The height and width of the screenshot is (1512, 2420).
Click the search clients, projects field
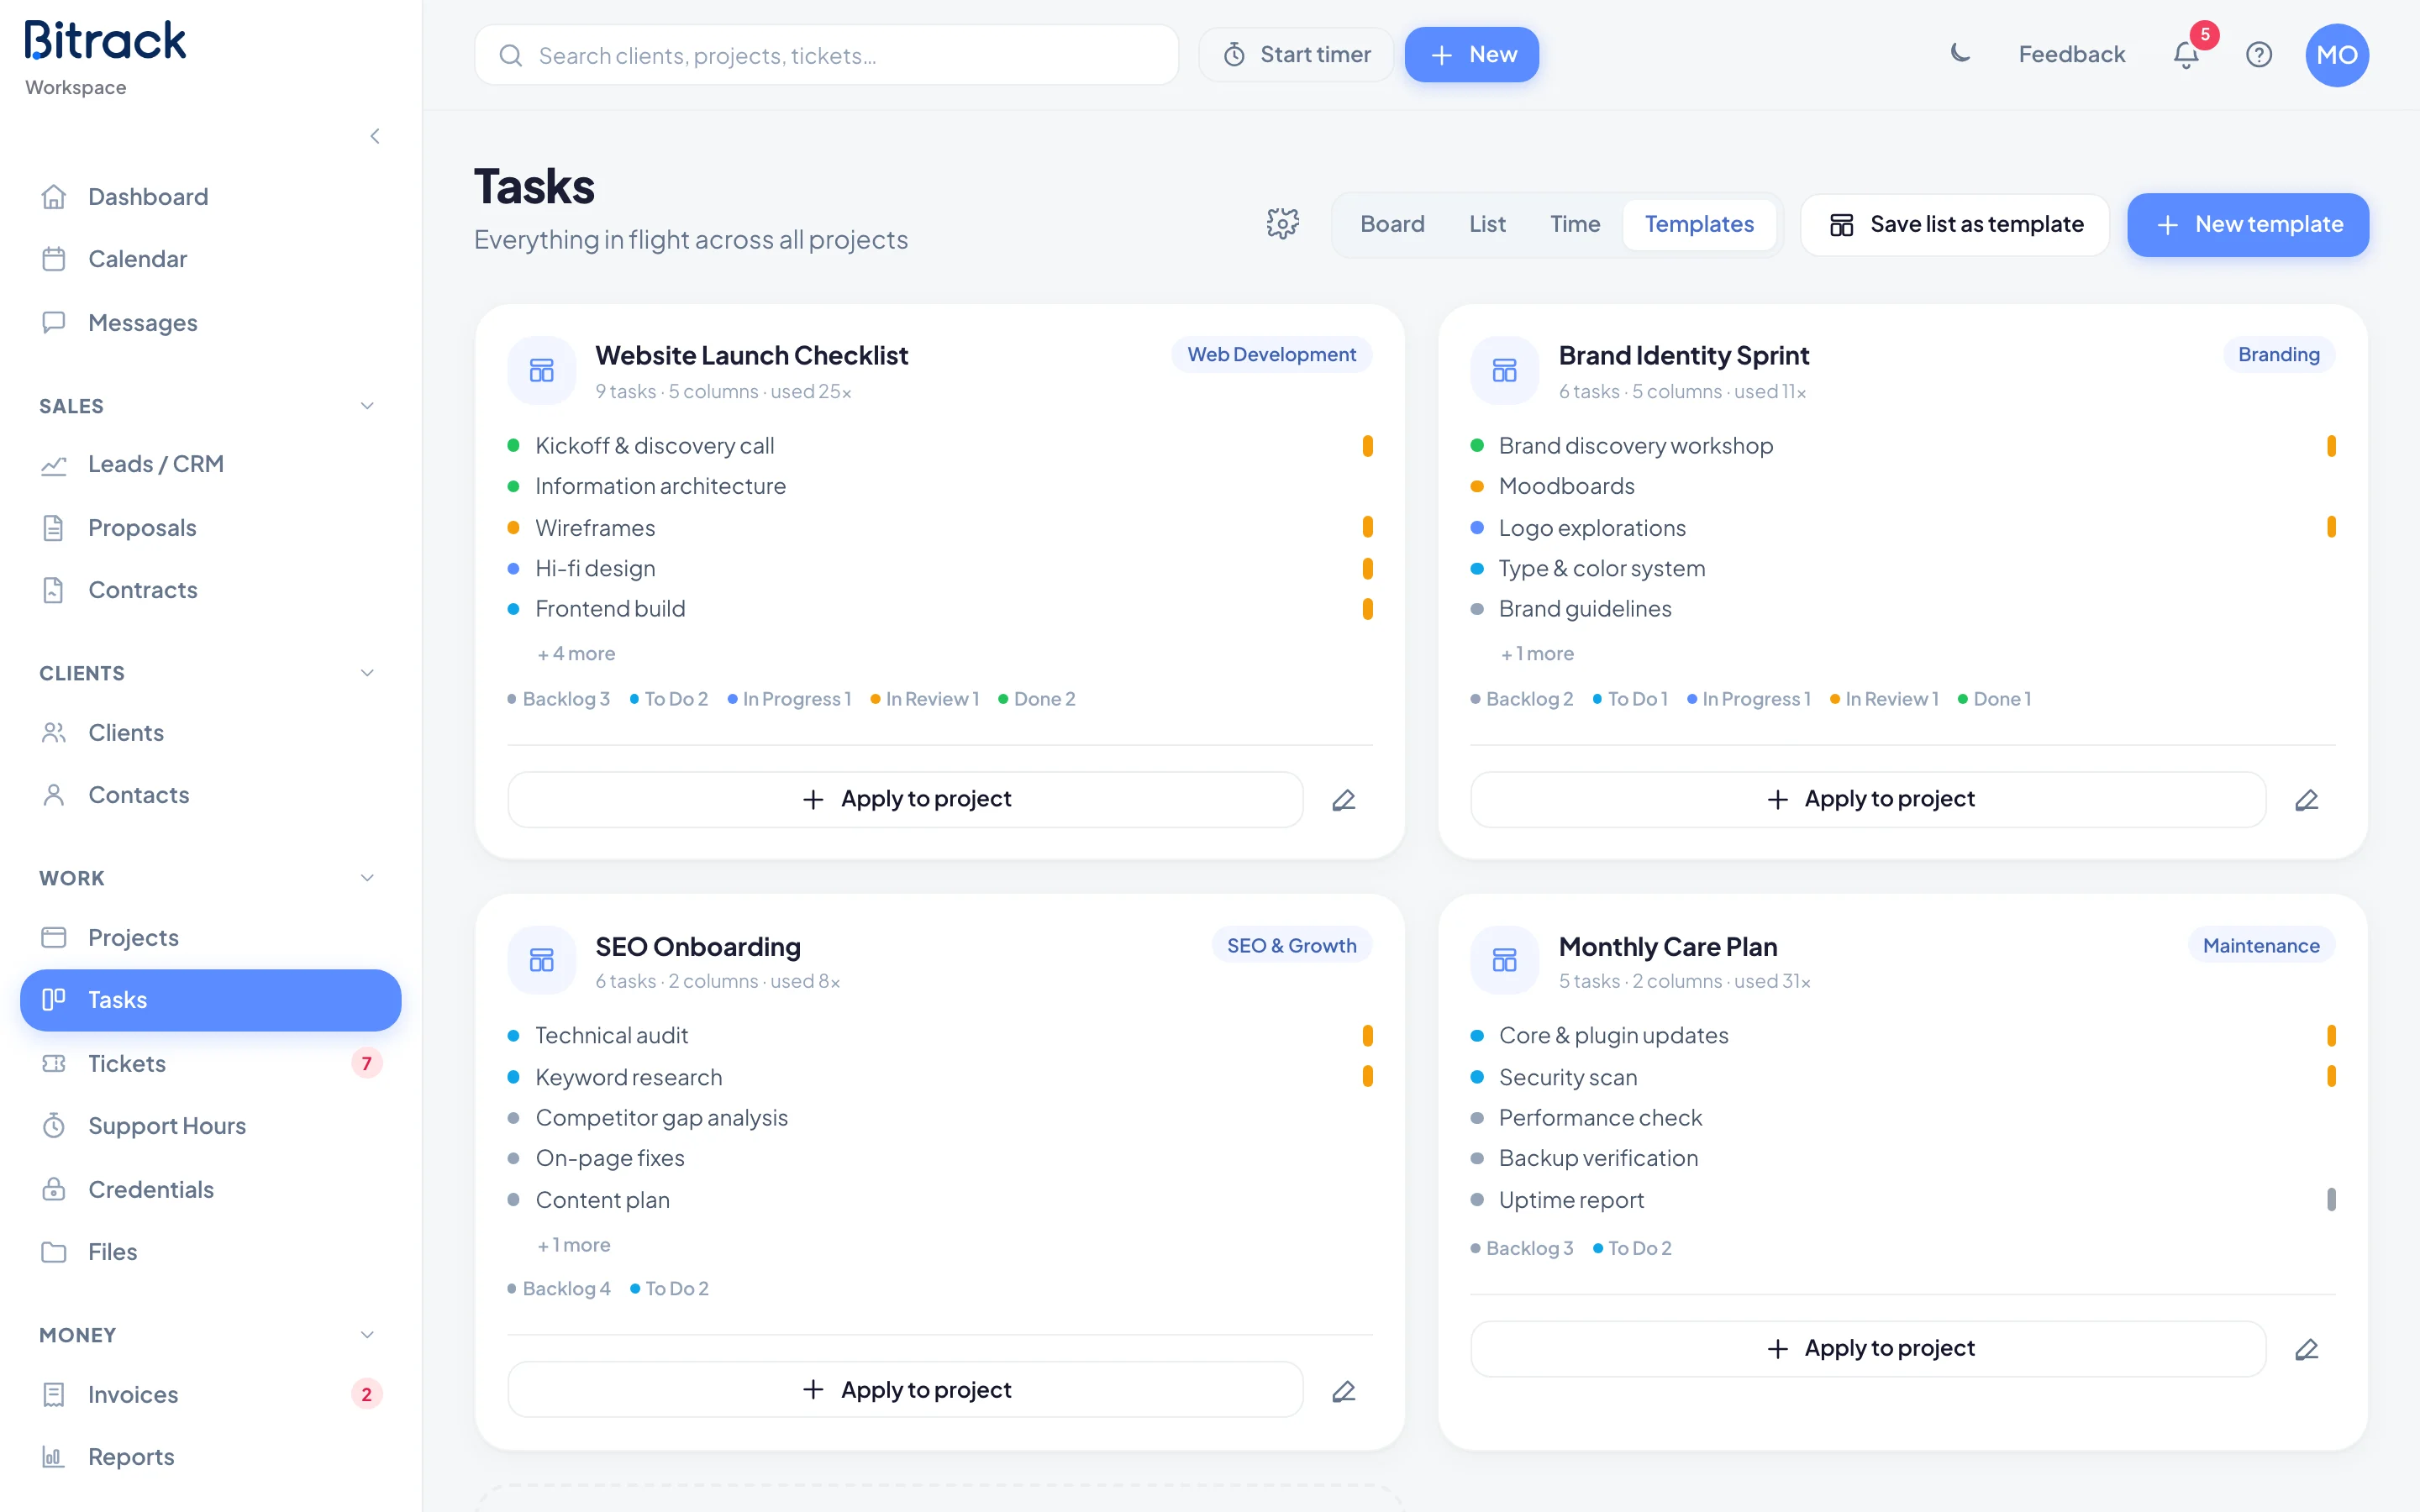pyautogui.click(x=826, y=55)
